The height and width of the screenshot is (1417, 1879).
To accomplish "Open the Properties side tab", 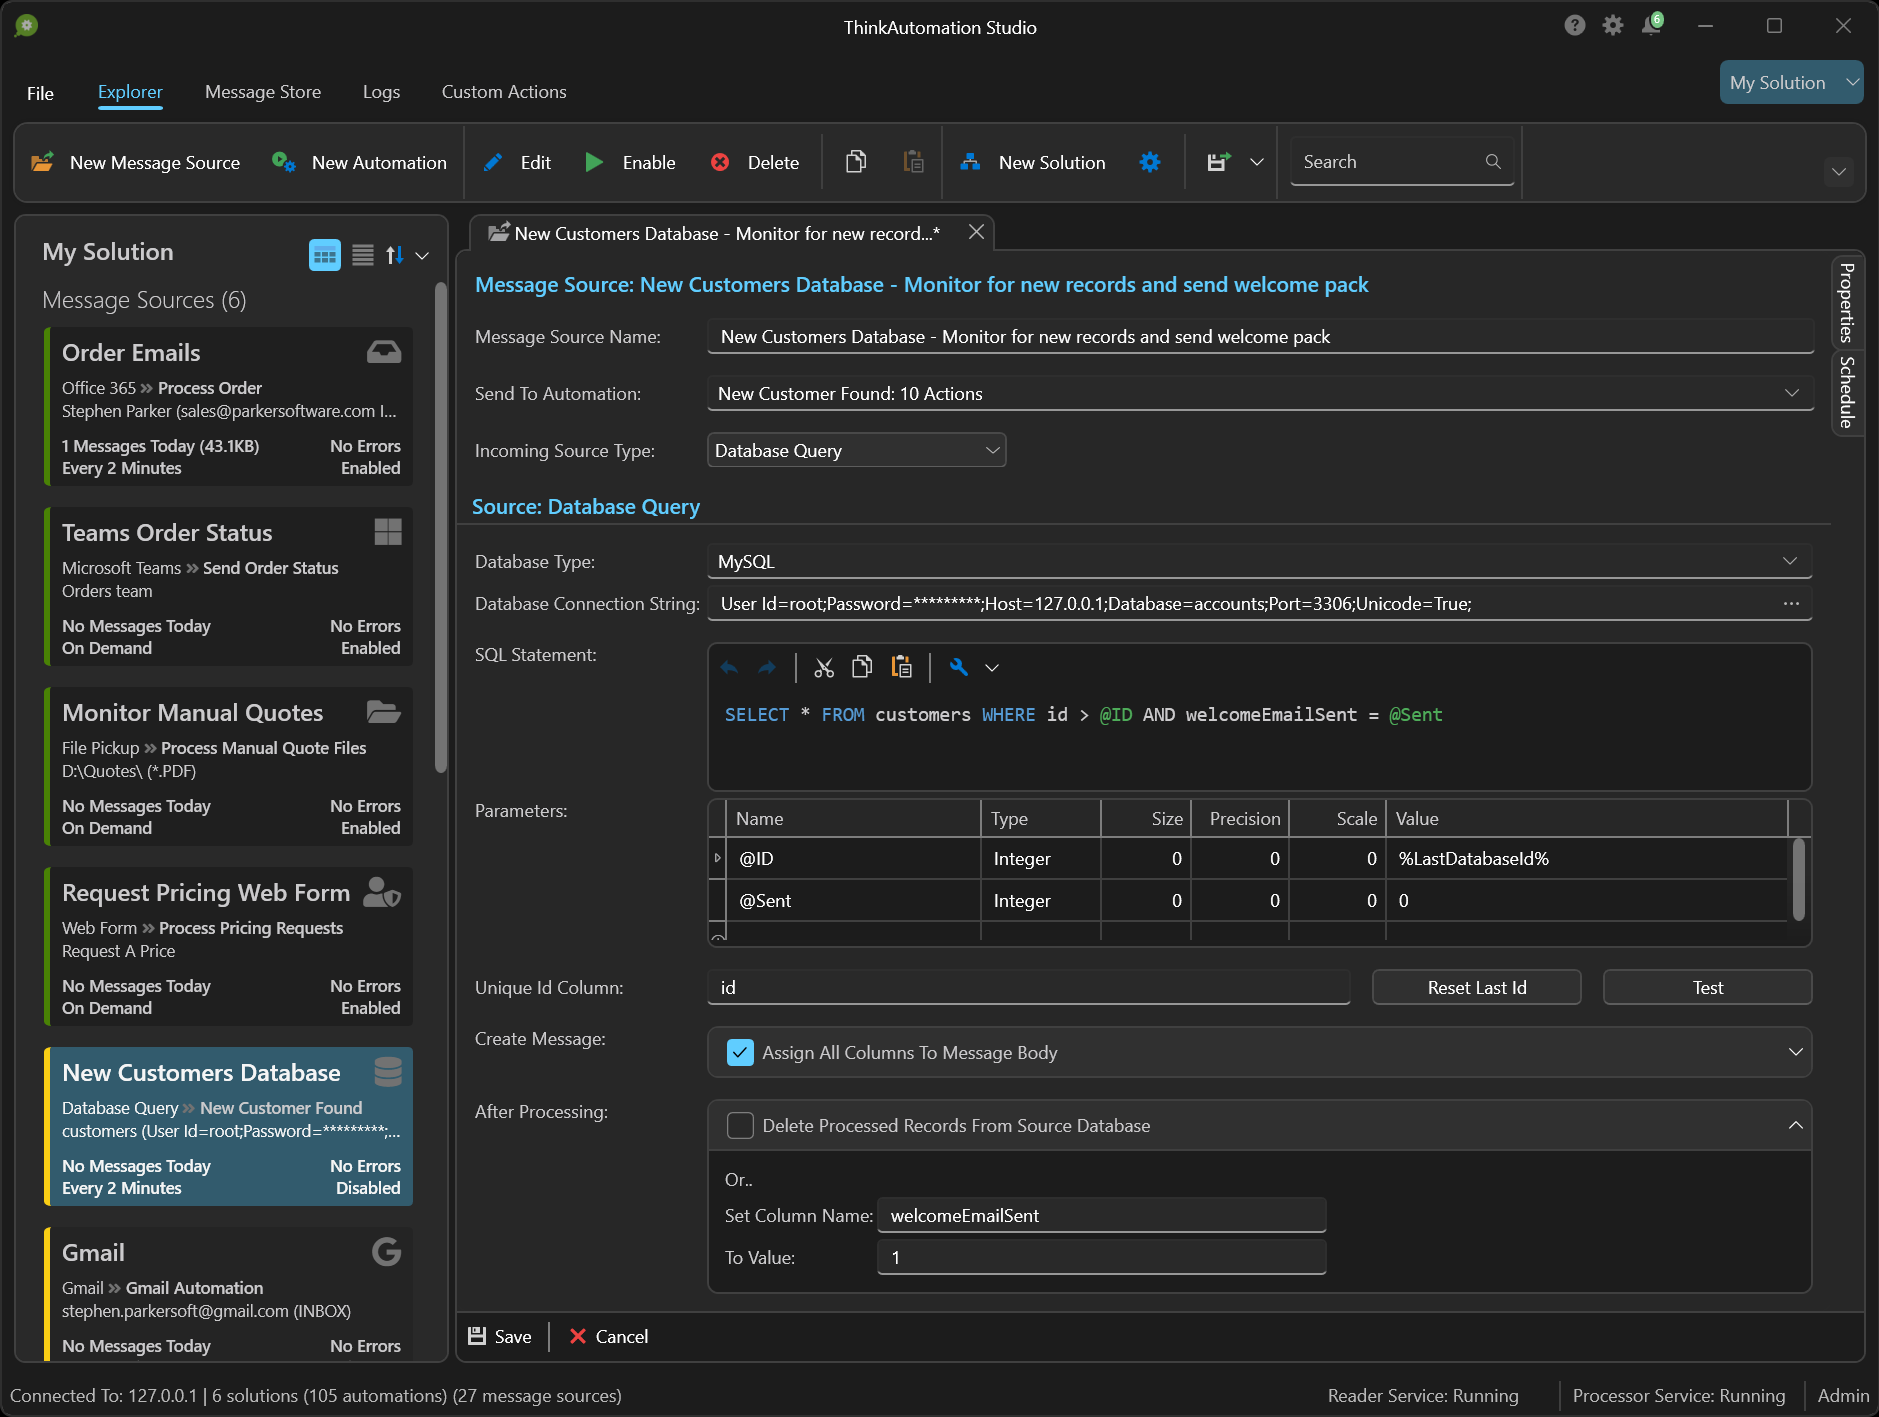I will tap(1847, 303).
